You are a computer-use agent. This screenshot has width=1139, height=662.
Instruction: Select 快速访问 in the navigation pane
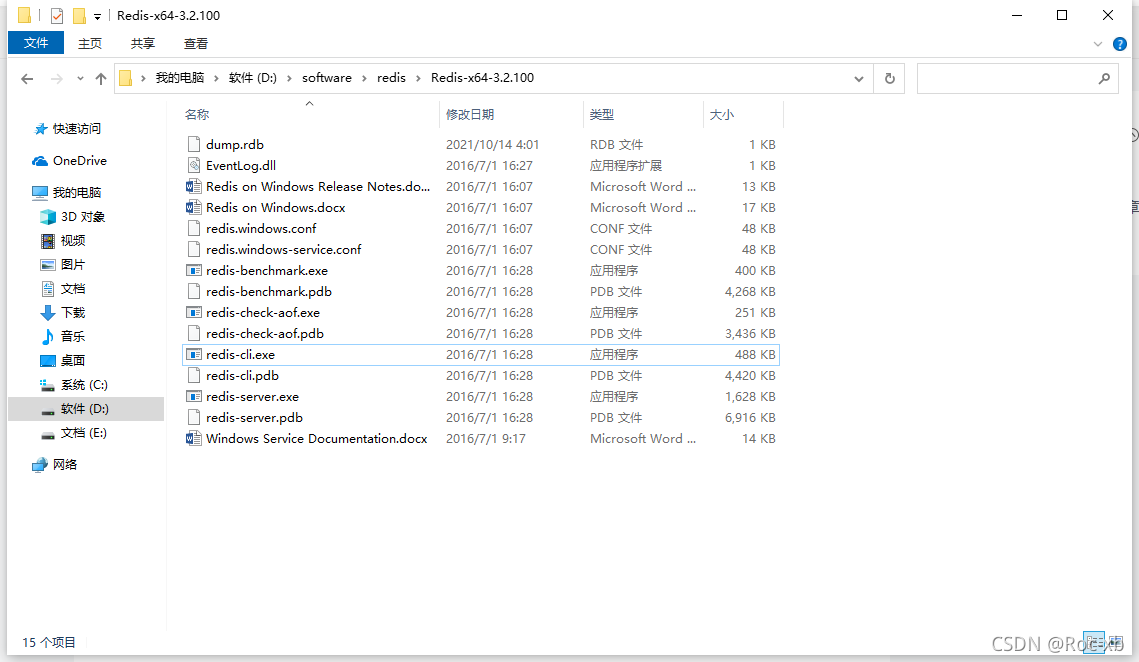click(68, 129)
